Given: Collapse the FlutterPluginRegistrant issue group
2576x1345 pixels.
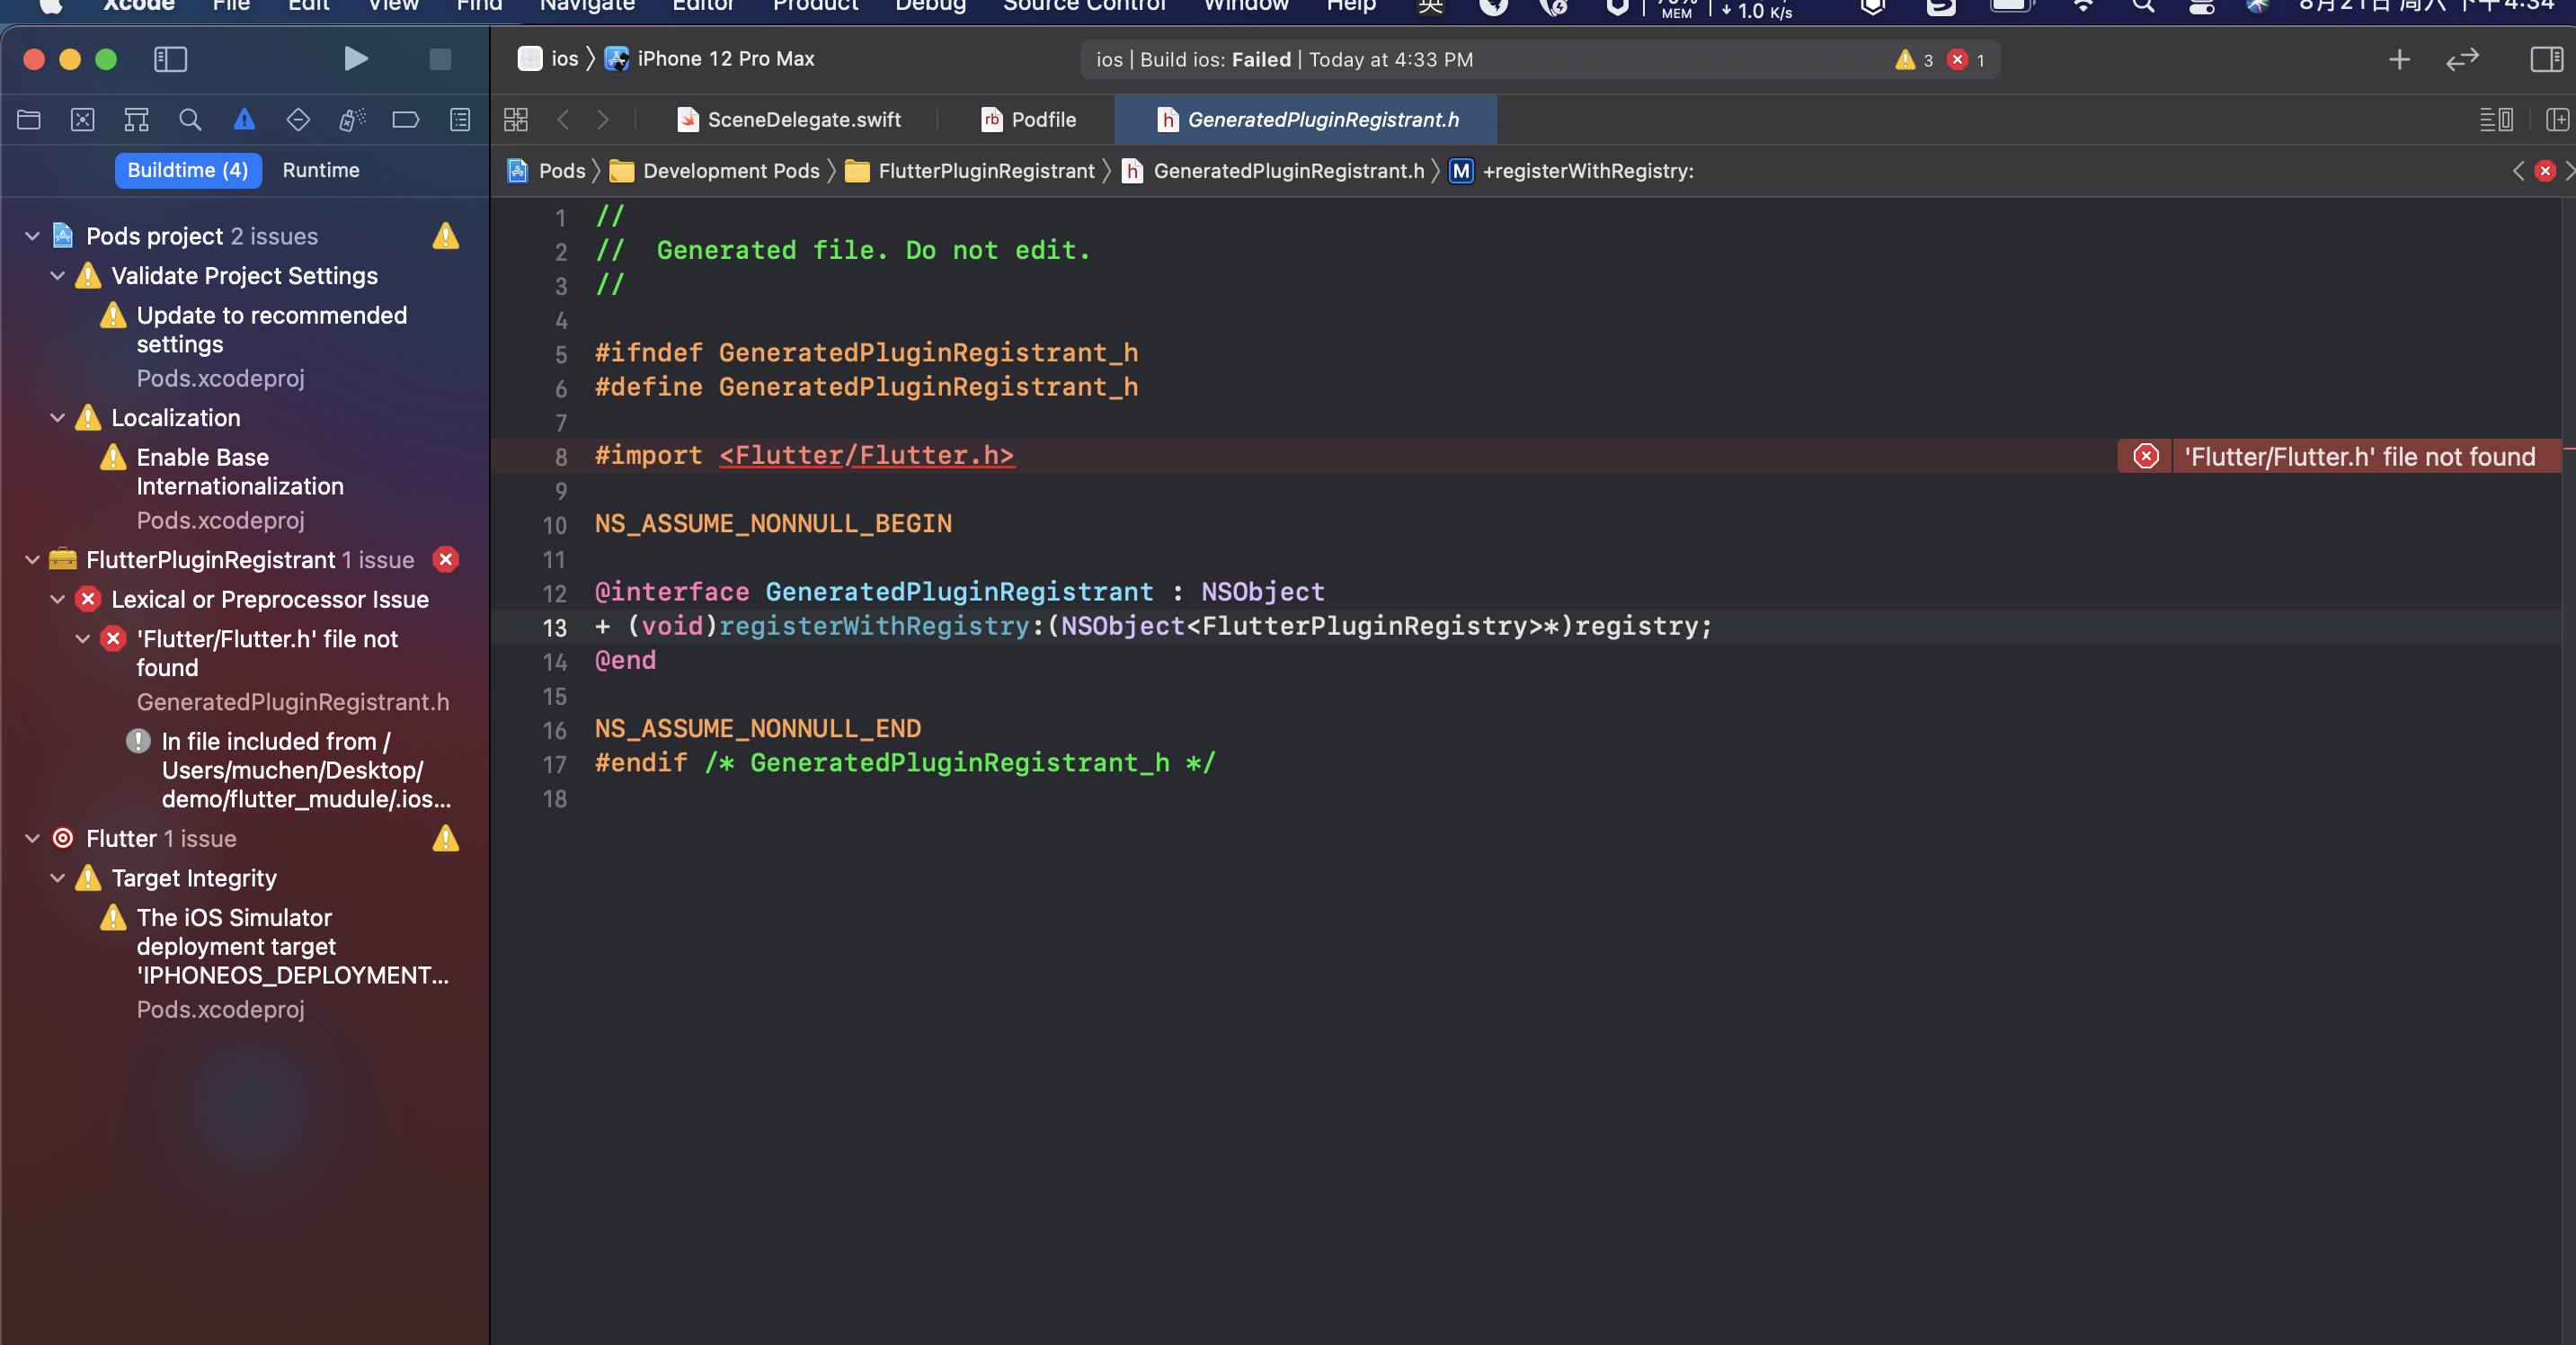Looking at the screenshot, I should click(31, 560).
